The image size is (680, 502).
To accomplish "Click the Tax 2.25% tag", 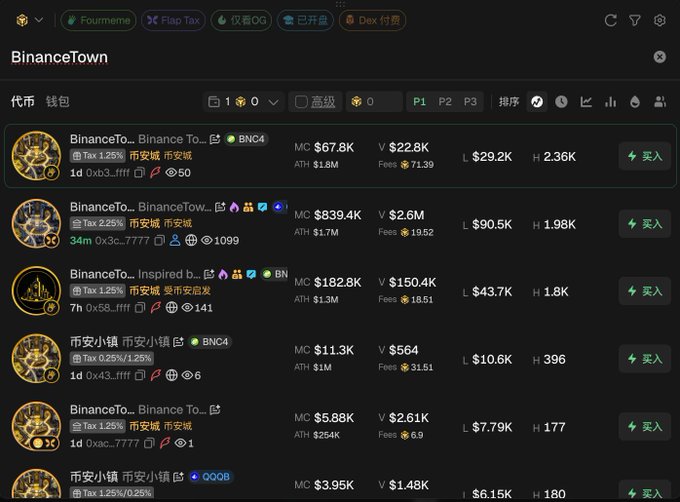I will tap(98, 223).
